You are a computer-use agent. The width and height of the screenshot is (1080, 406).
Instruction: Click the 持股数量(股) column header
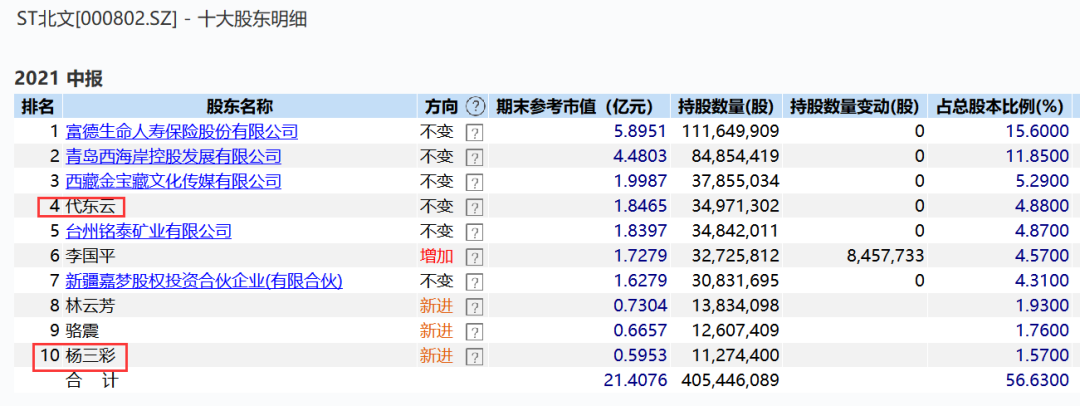click(727, 106)
